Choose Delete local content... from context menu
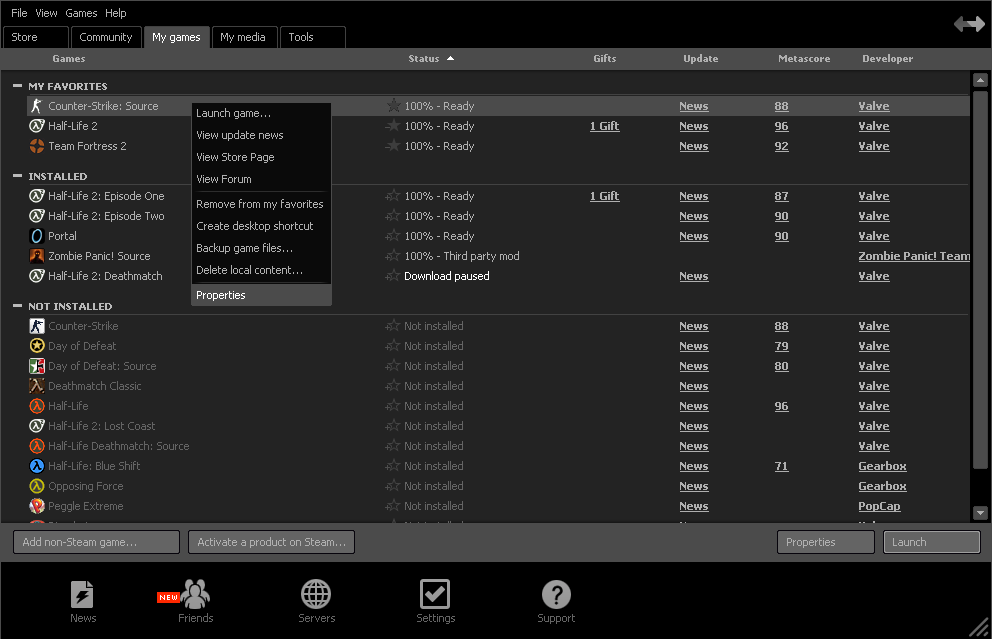Screen dimensions: 992x639 261,270
